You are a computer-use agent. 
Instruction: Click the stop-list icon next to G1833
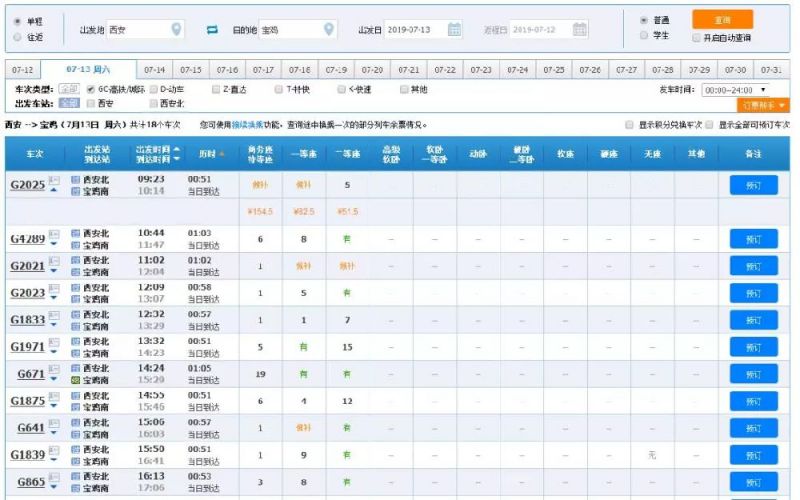point(54,315)
